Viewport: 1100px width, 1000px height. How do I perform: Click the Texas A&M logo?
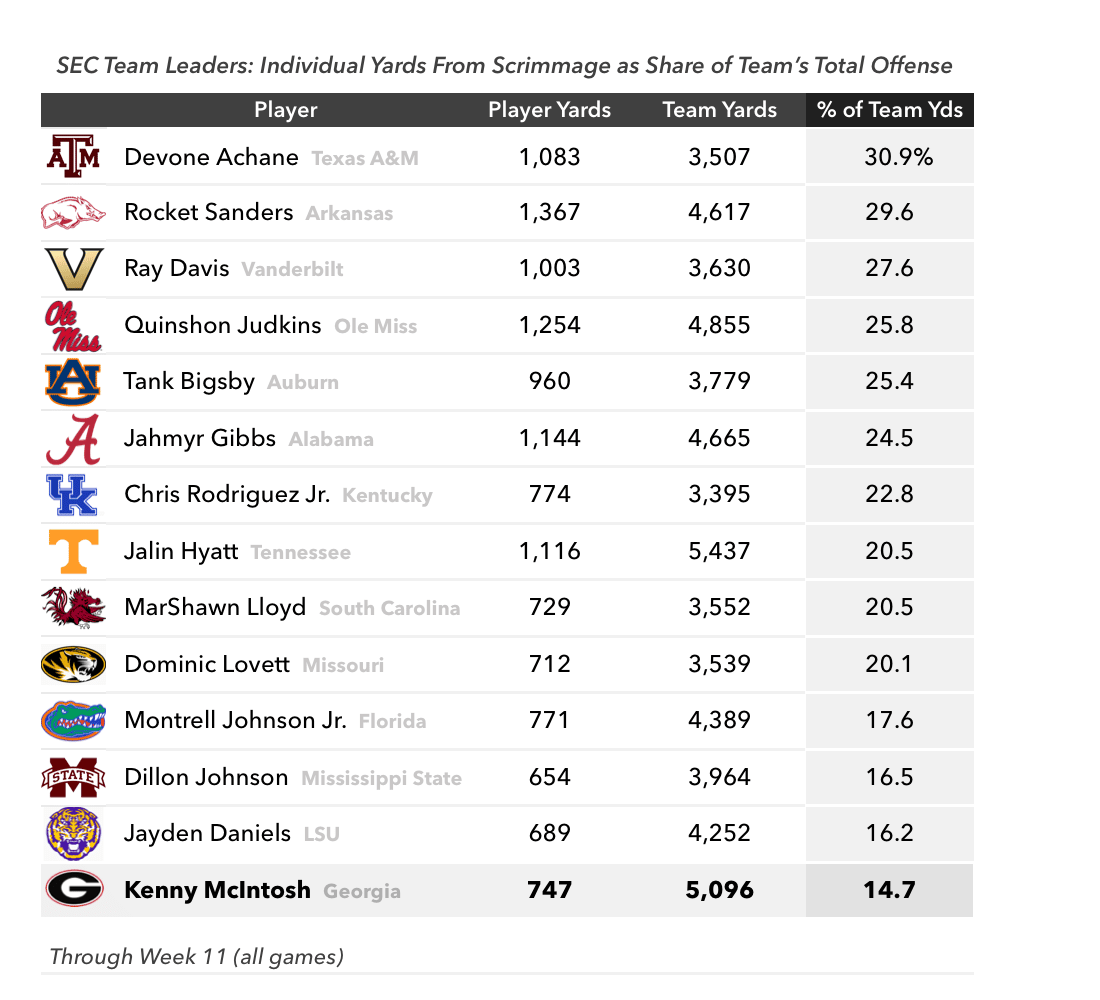point(74,156)
